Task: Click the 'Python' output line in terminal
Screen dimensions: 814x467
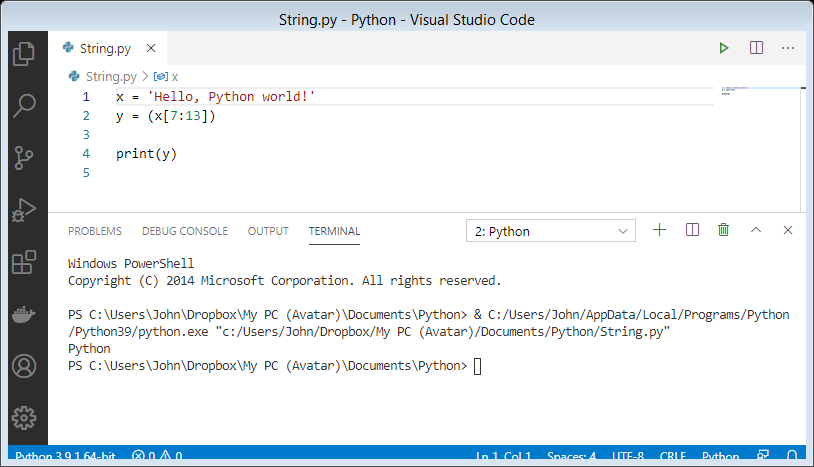Action: tap(89, 349)
